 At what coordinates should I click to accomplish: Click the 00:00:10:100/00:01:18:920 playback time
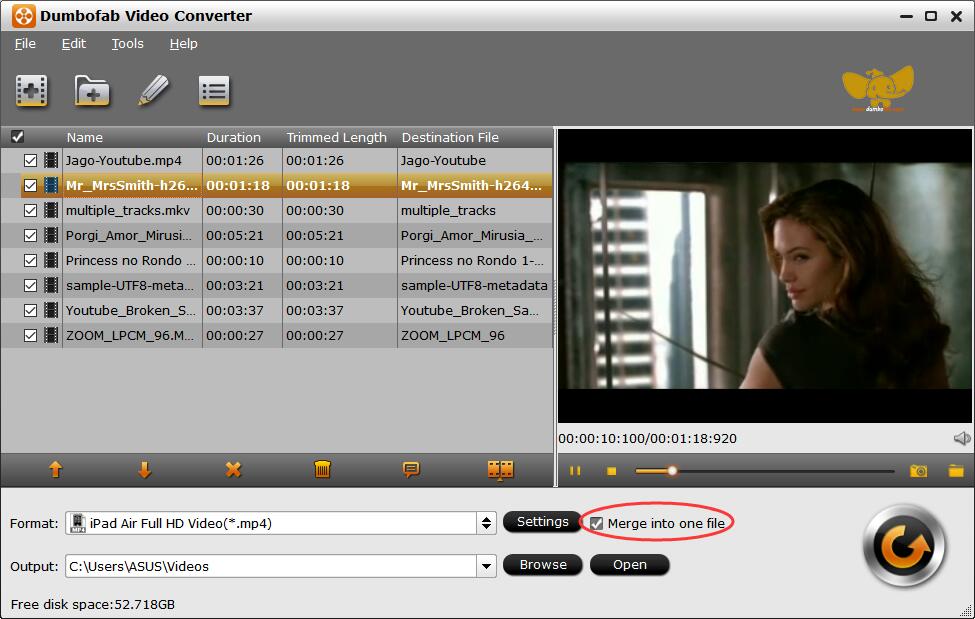point(647,439)
